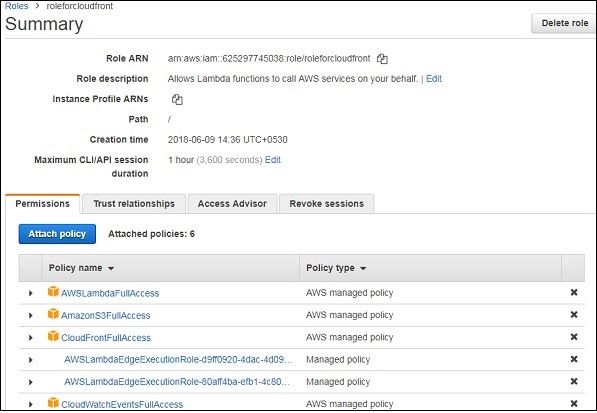Detach CloudWatchEventsFullAccess using its X icon

[x=574, y=403]
